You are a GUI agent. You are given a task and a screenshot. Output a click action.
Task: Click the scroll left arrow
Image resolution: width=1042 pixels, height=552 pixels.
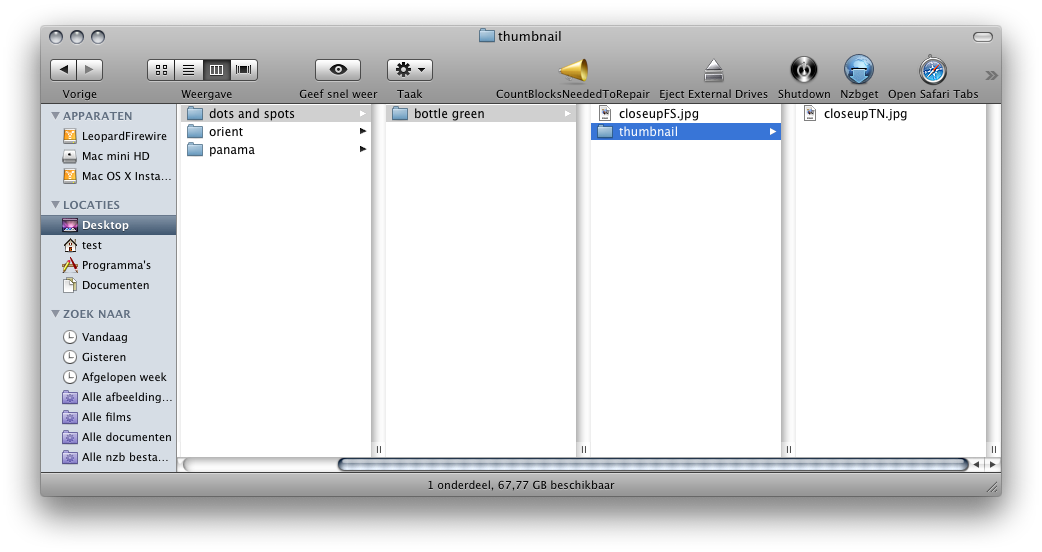click(x=976, y=464)
